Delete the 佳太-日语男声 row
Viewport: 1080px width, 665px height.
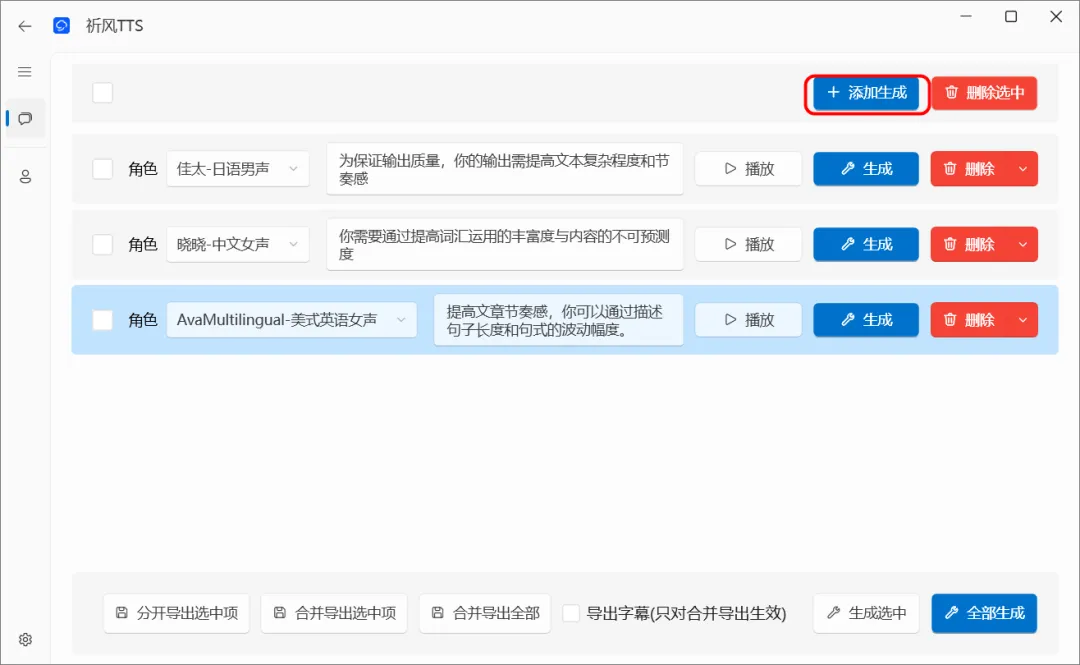point(970,169)
